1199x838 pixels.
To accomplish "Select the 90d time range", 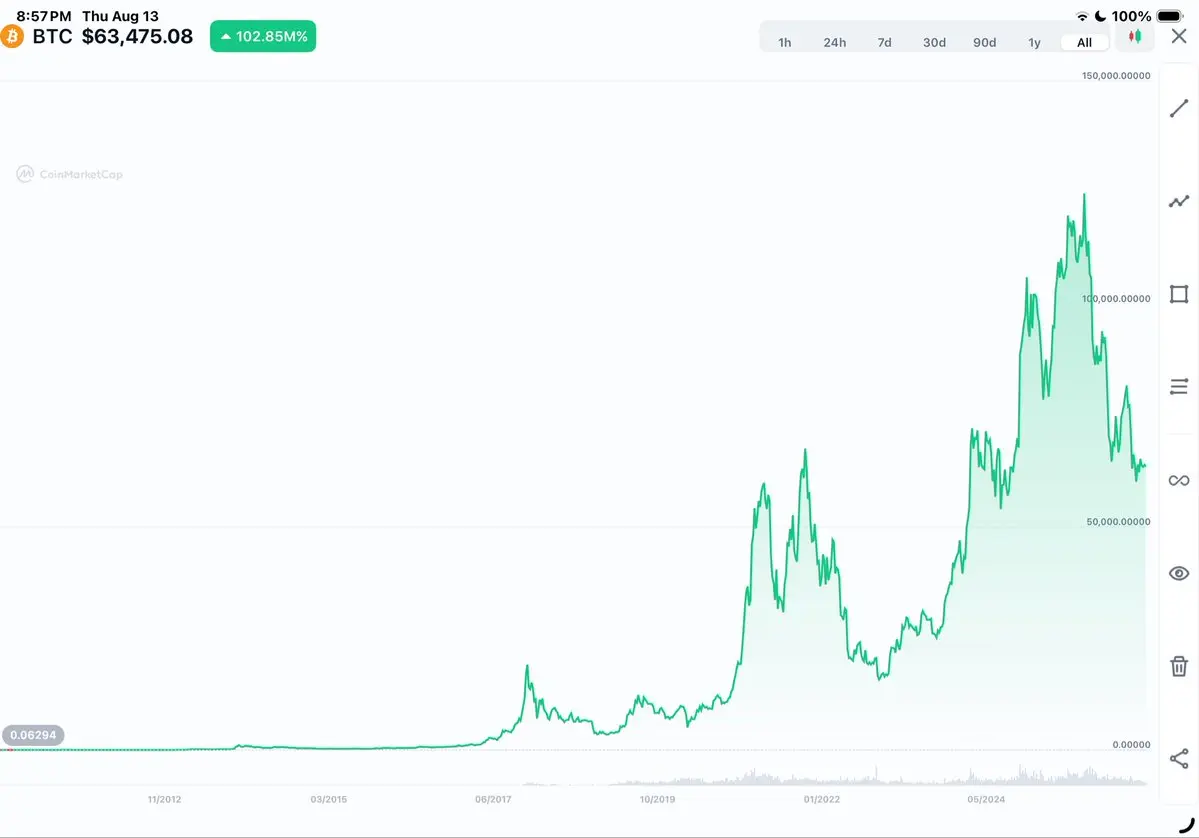I will coord(984,43).
